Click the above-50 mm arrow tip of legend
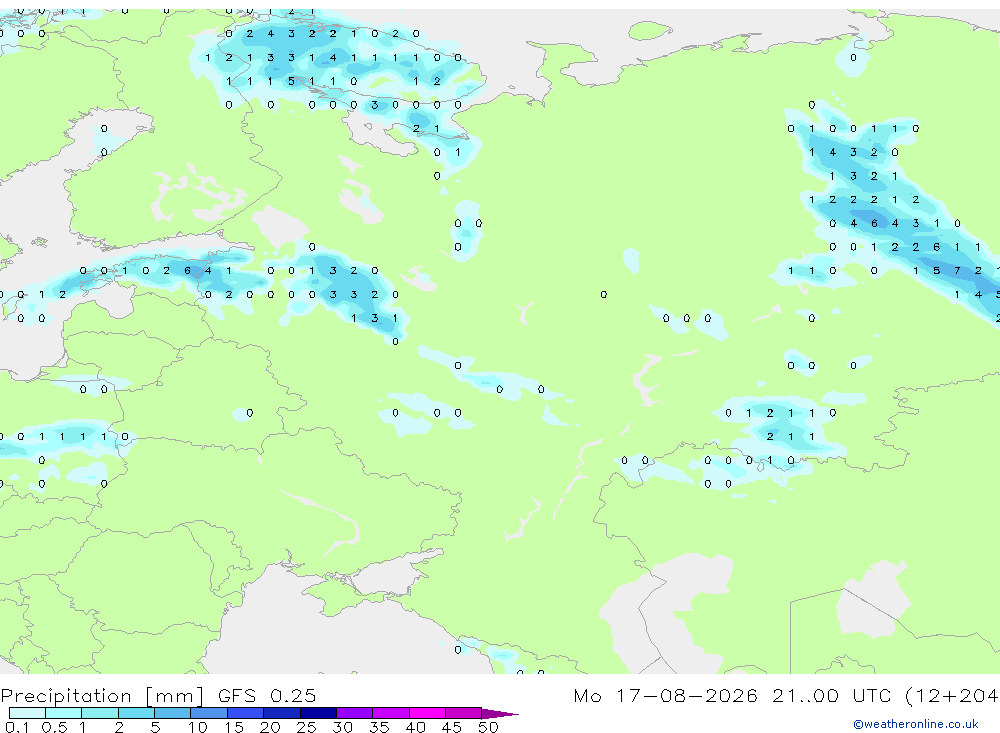 (500, 713)
